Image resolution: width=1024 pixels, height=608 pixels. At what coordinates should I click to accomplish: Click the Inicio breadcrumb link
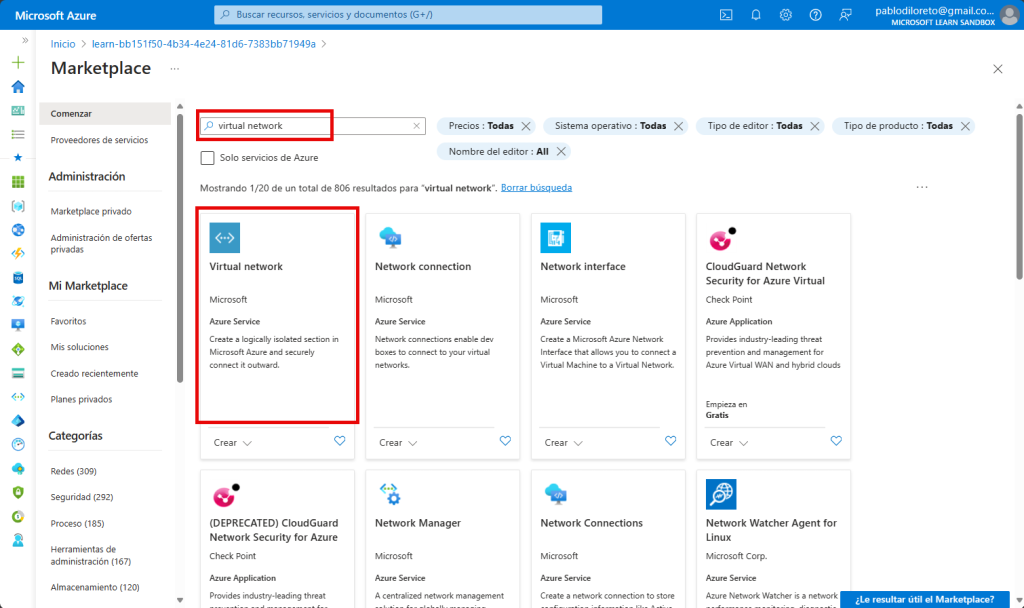click(x=63, y=44)
